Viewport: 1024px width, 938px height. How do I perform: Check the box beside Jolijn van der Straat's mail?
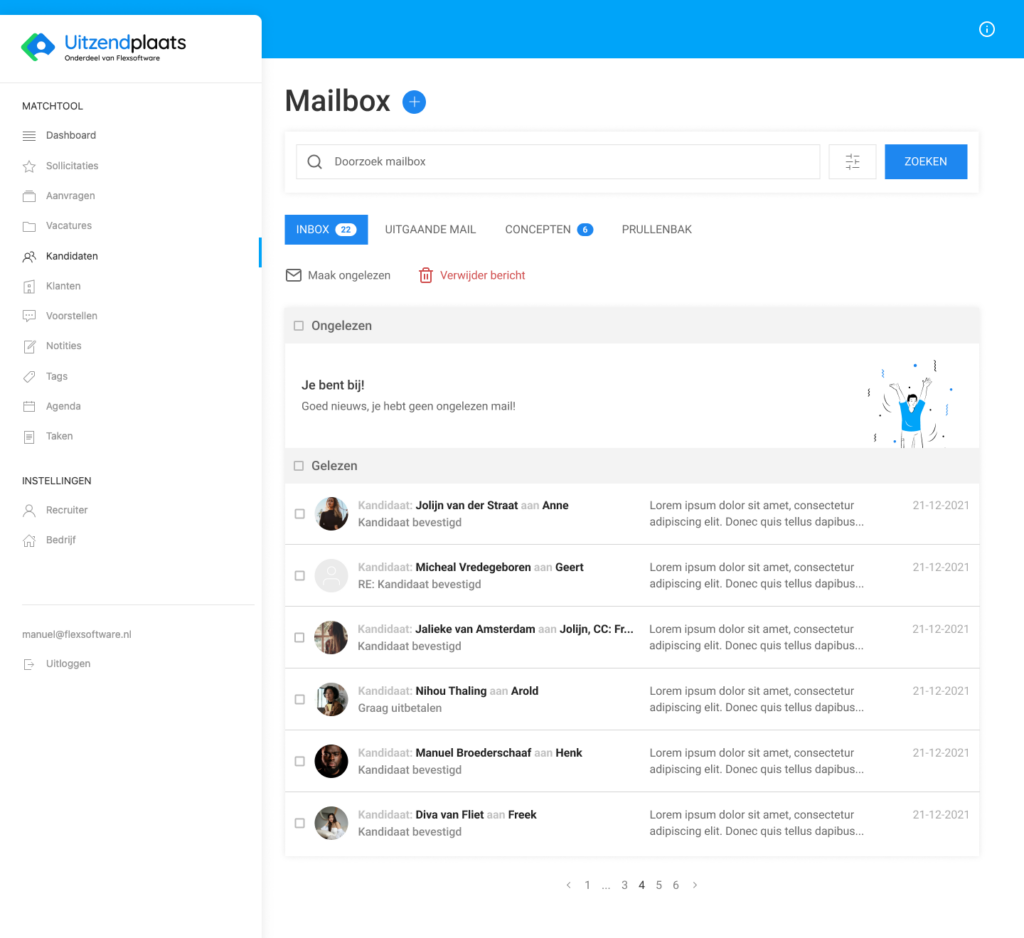[x=298, y=513]
